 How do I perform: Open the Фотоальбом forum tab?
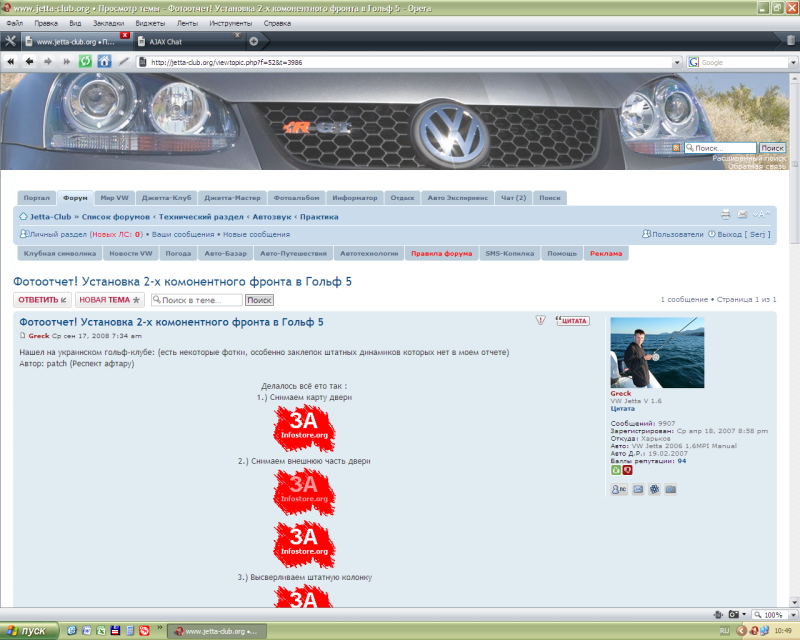296,198
